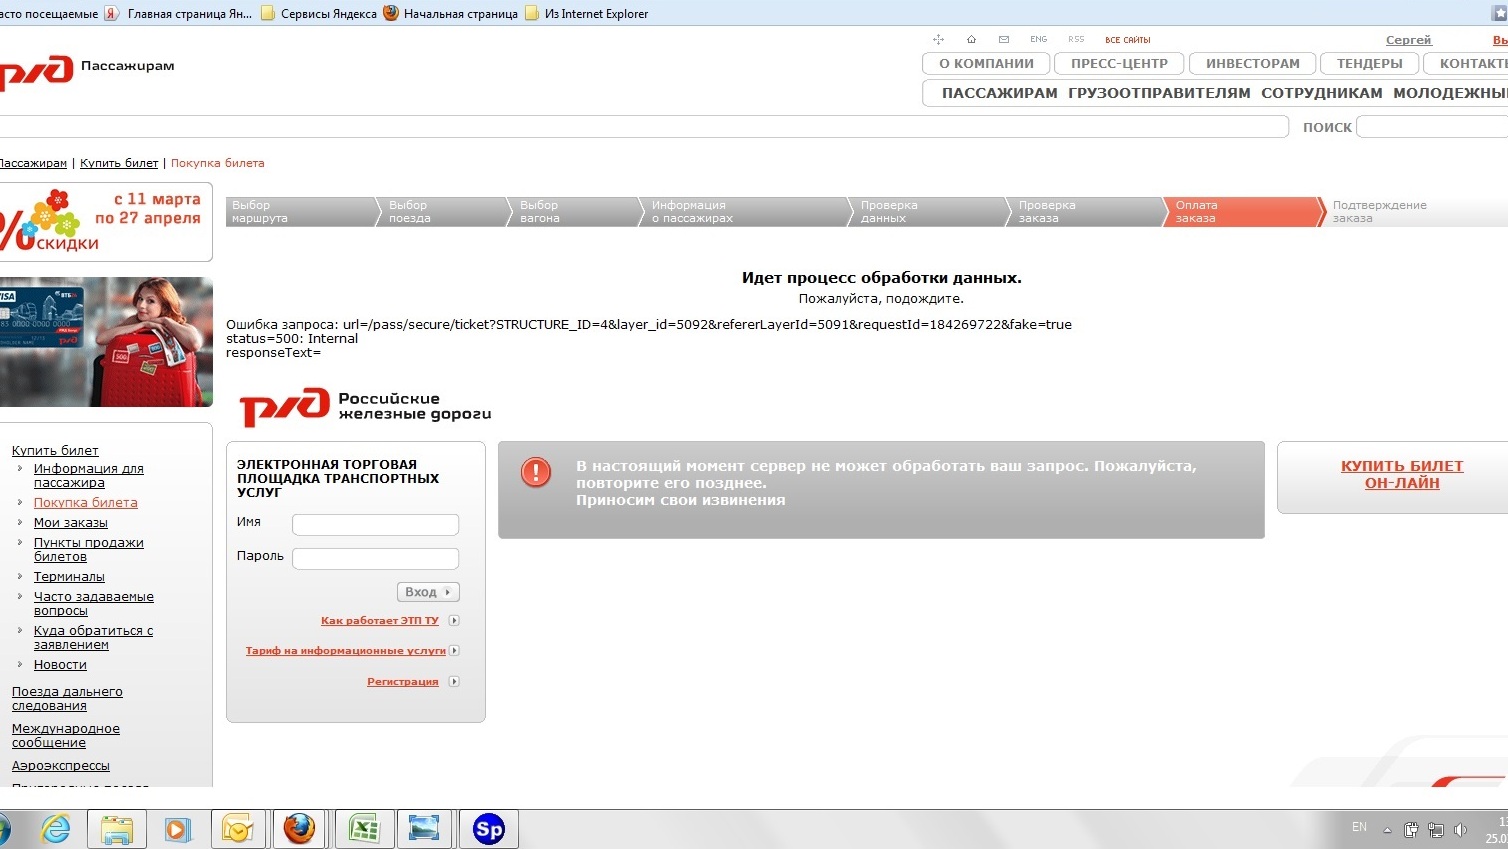Click the spring discounts promo banner

pos(106,221)
